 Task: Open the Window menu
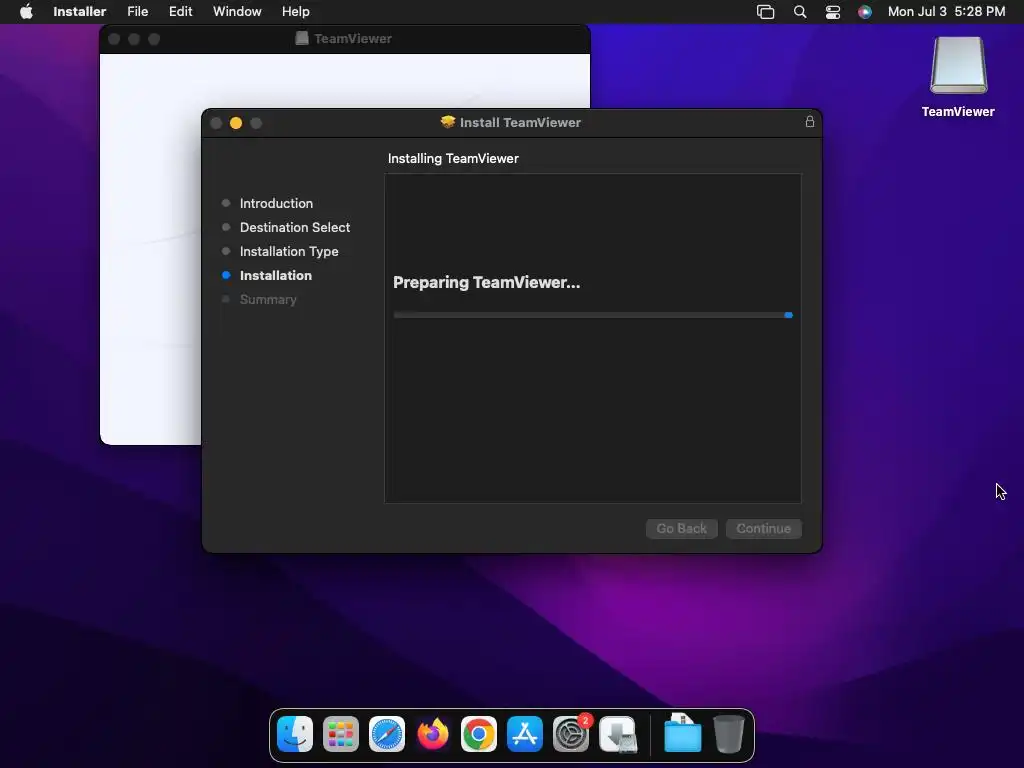tap(237, 12)
